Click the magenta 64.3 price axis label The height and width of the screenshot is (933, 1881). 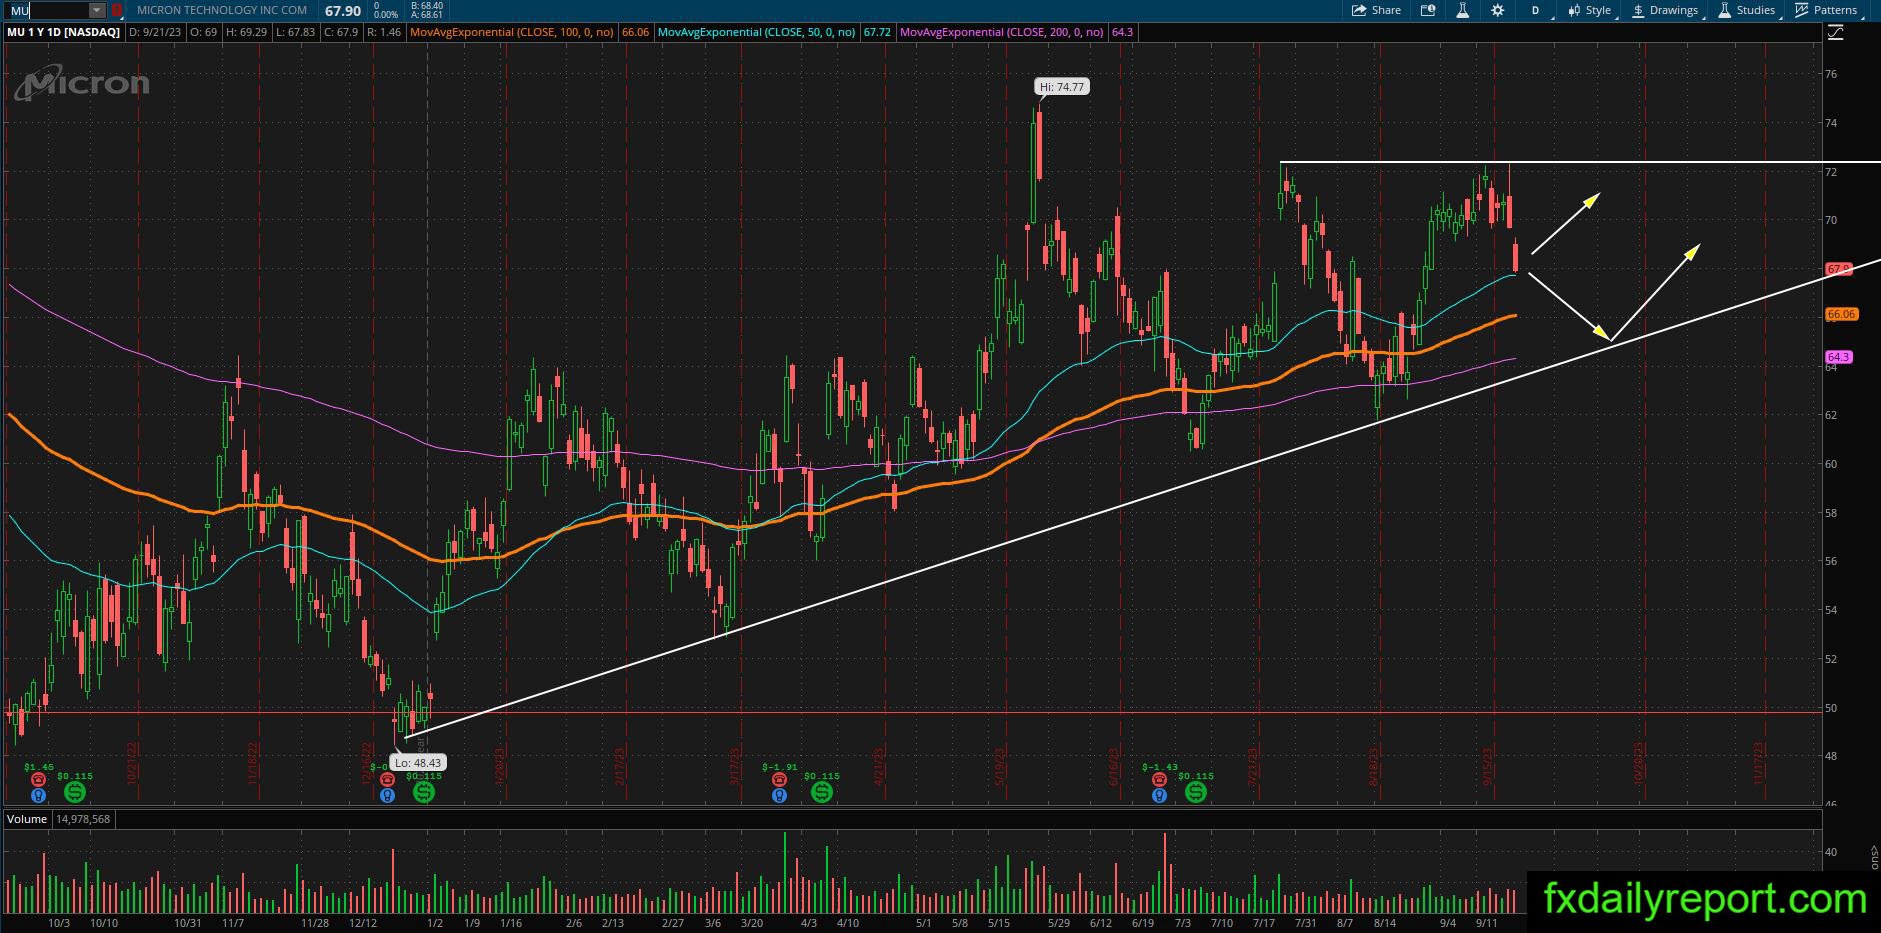[1838, 357]
